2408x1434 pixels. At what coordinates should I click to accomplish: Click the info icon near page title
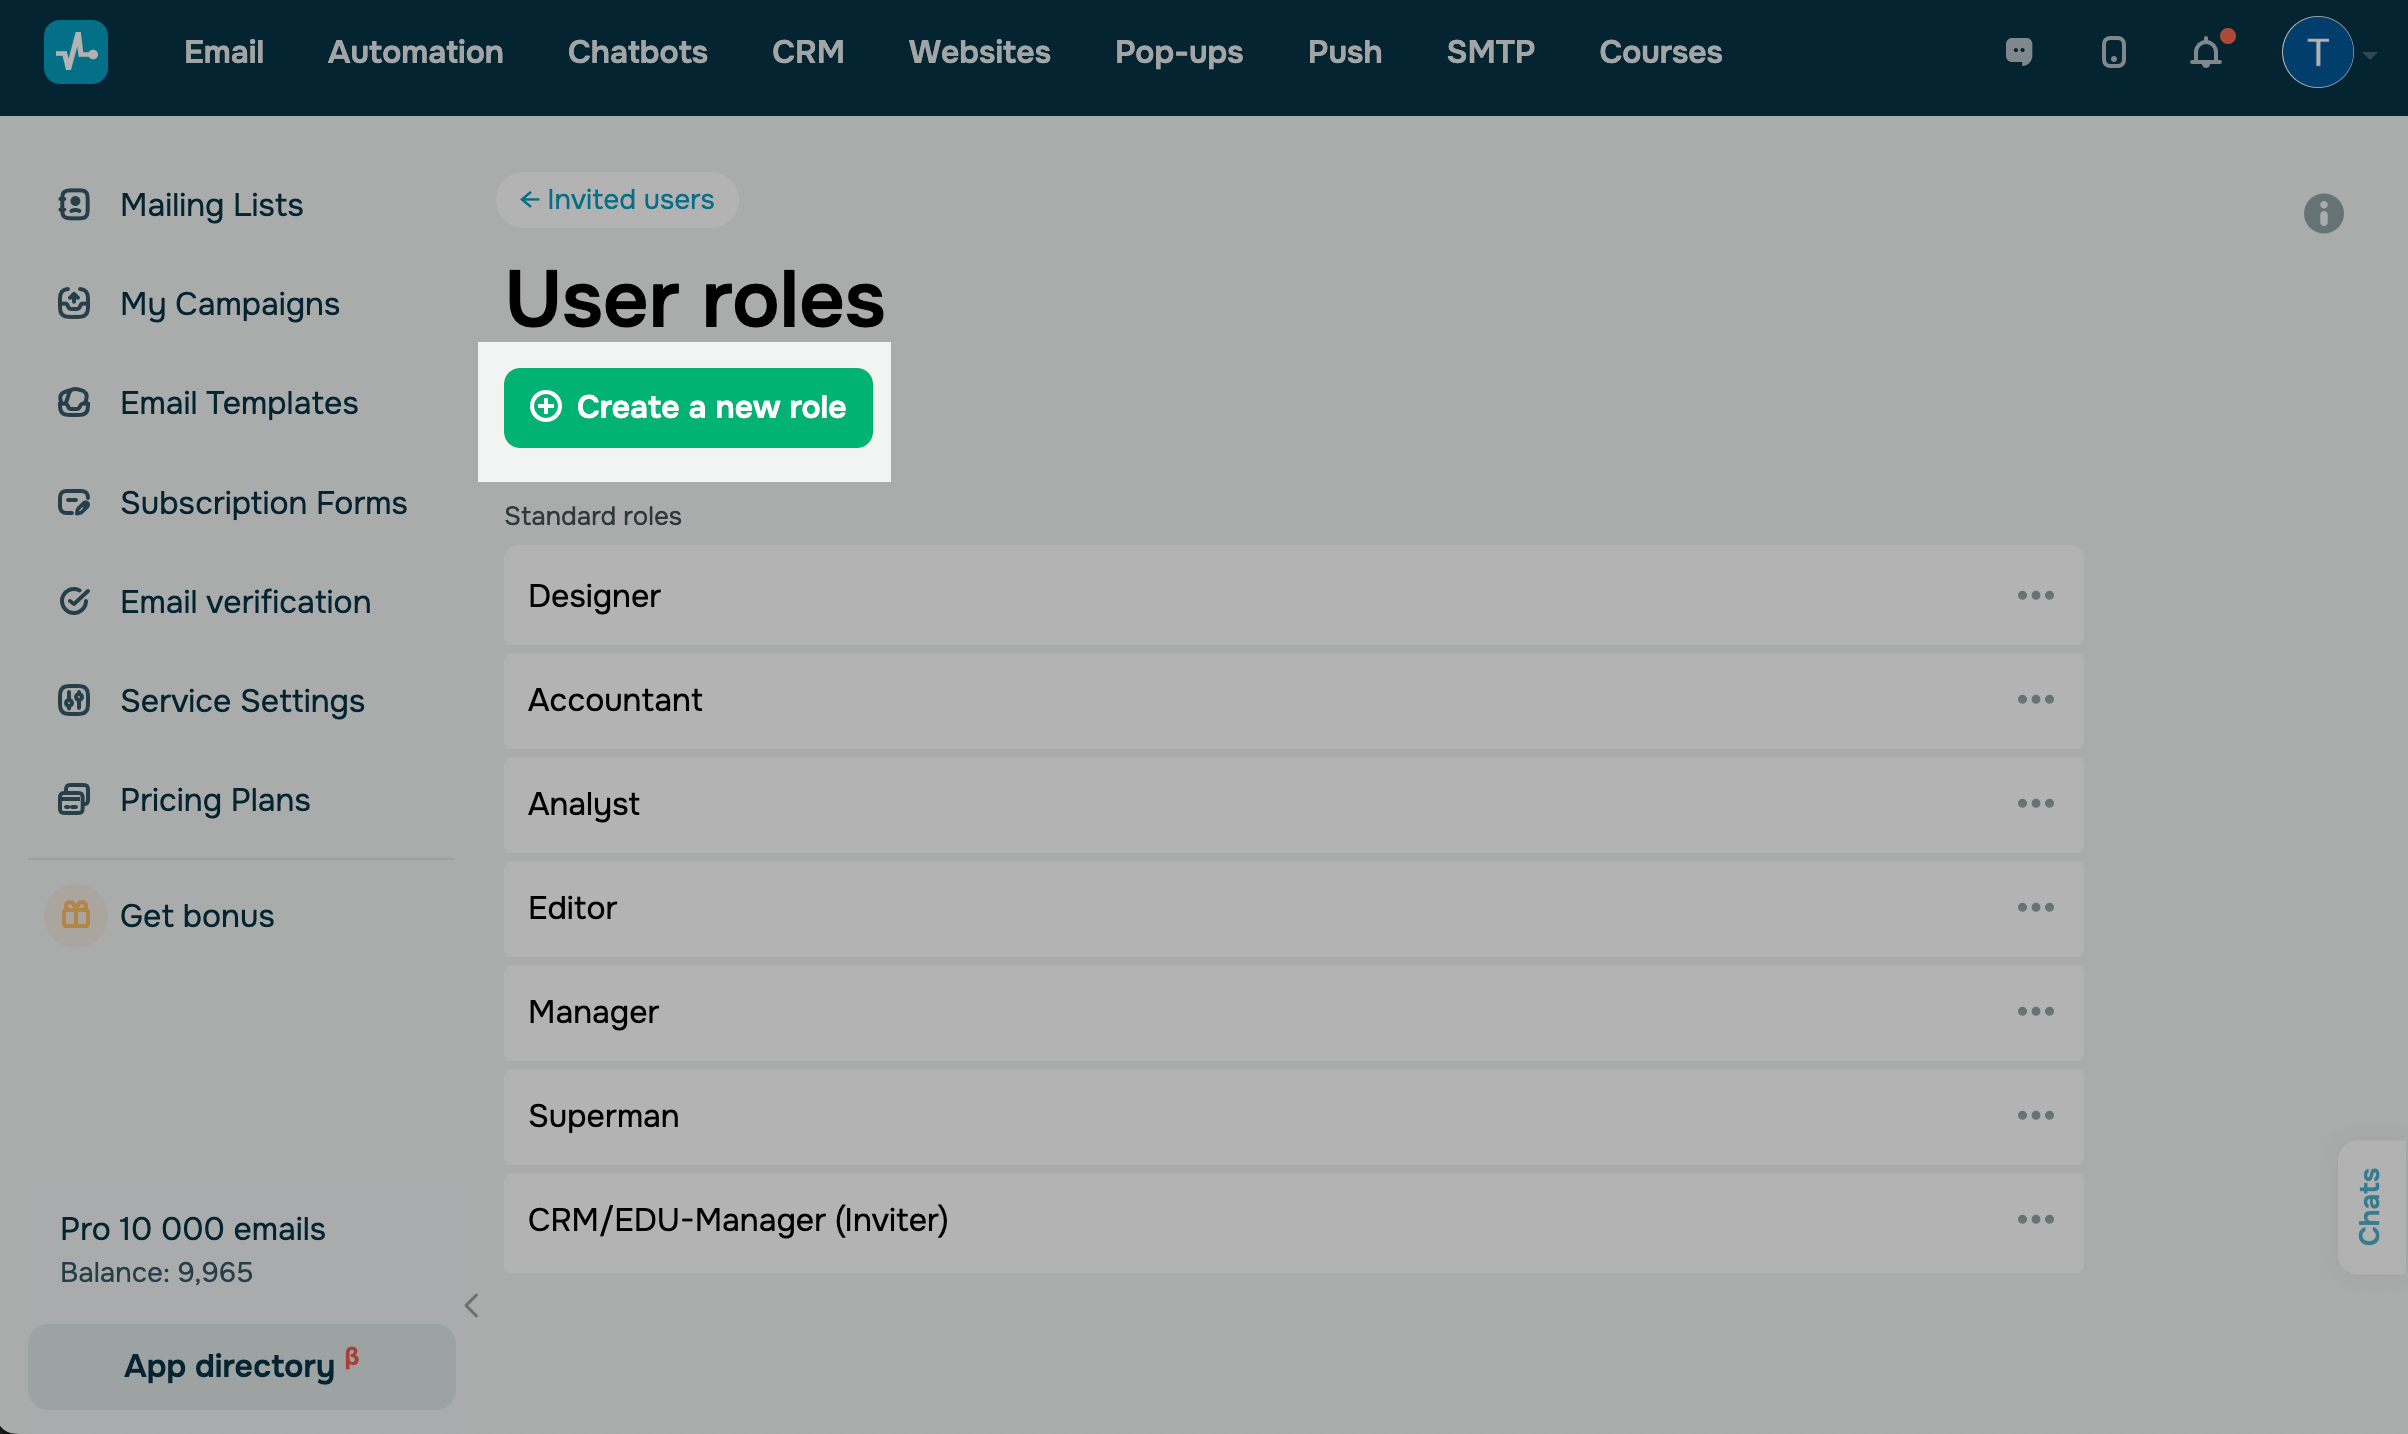(2323, 213)
